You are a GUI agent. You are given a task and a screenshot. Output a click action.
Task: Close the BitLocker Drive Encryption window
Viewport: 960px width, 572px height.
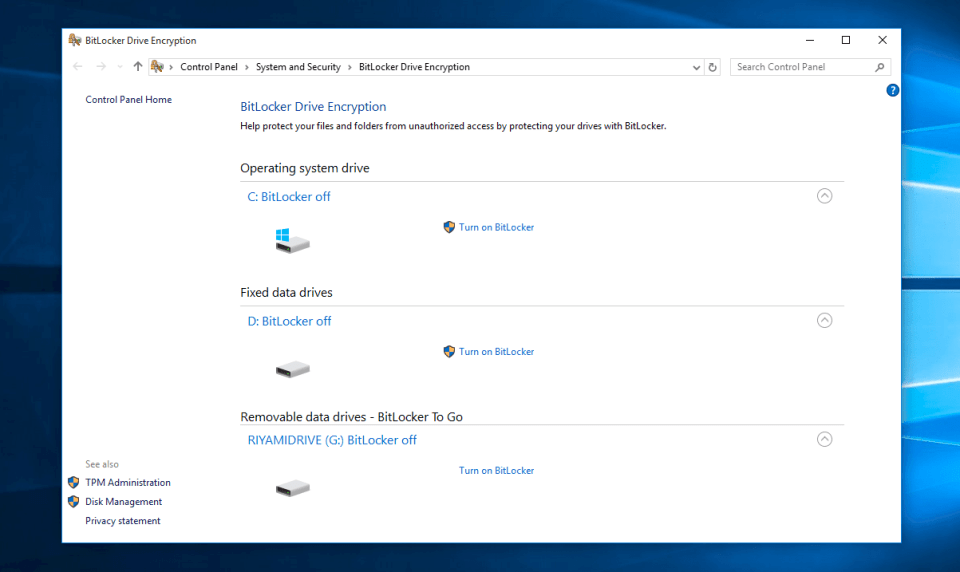coord(882,40)
